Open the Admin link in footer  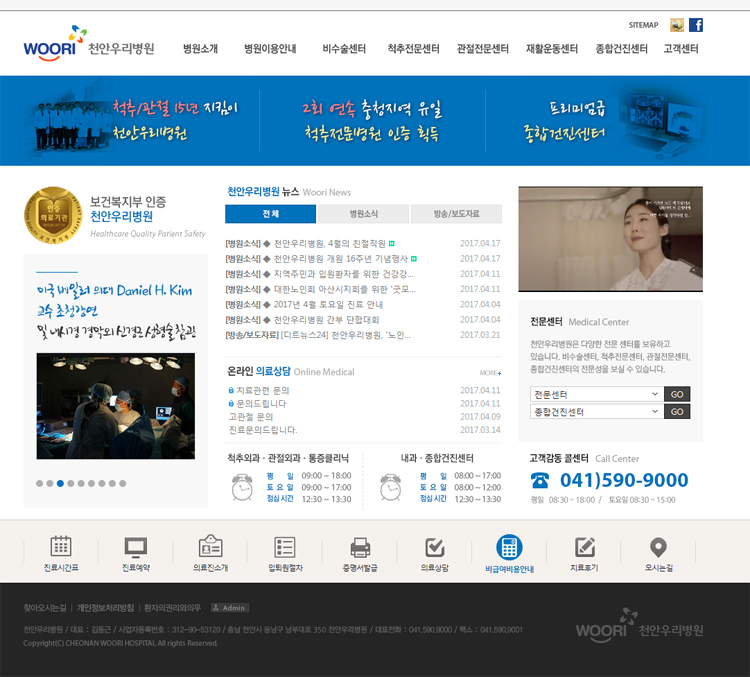pos(230,608)
